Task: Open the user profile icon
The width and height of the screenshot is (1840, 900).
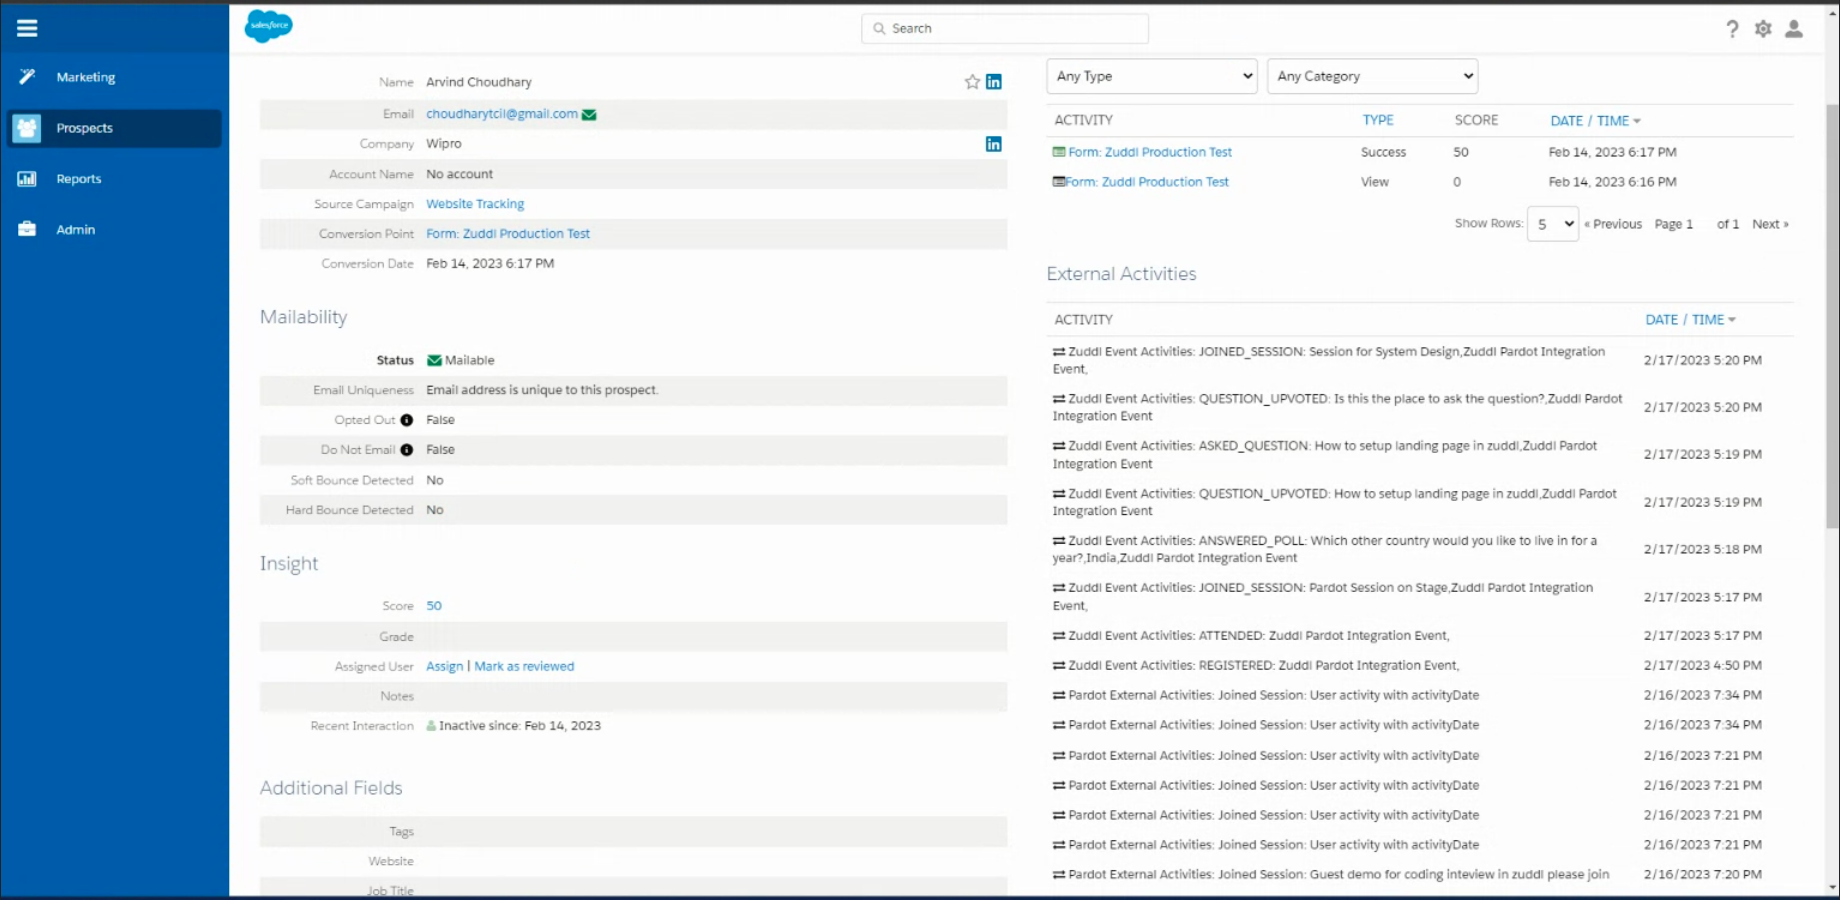Action: pos(1794,29)
